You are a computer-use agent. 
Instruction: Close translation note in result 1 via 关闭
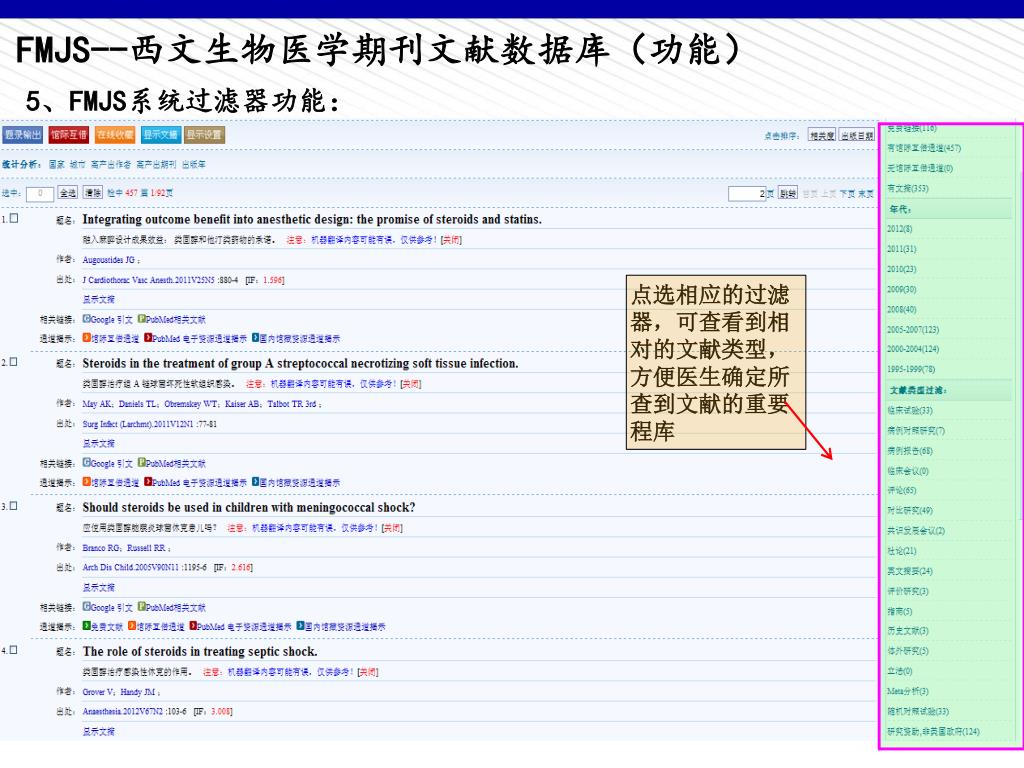(451, 240)
